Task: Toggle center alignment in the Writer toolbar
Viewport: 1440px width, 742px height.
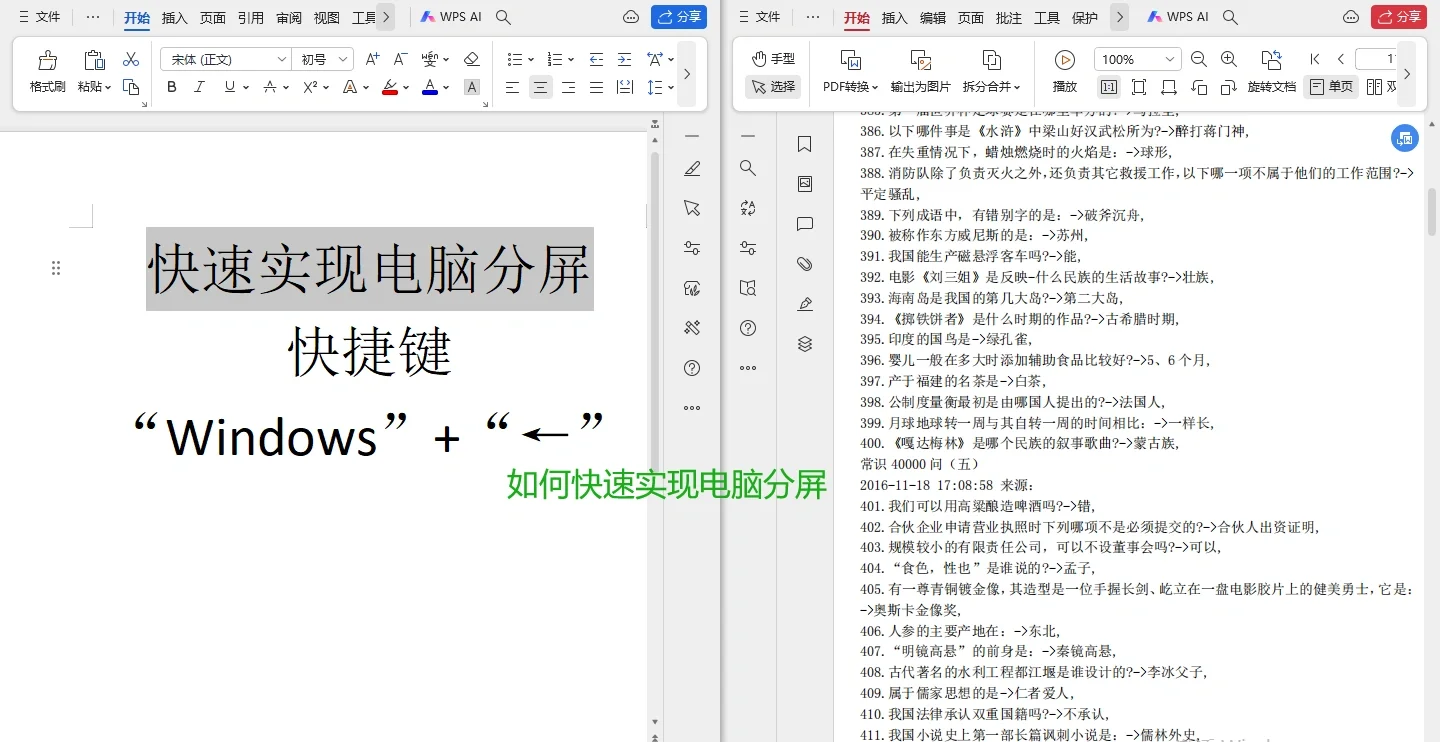Action: [x=541, y=87]
